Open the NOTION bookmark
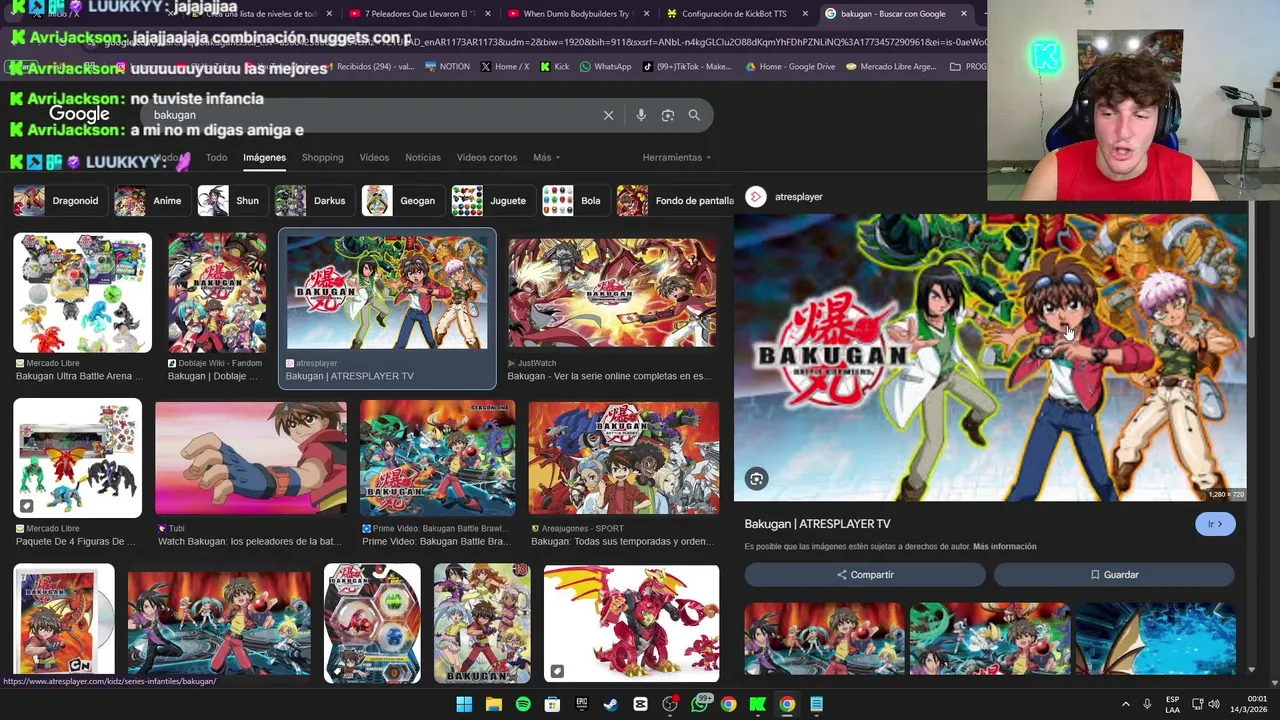 click(447, 67)
